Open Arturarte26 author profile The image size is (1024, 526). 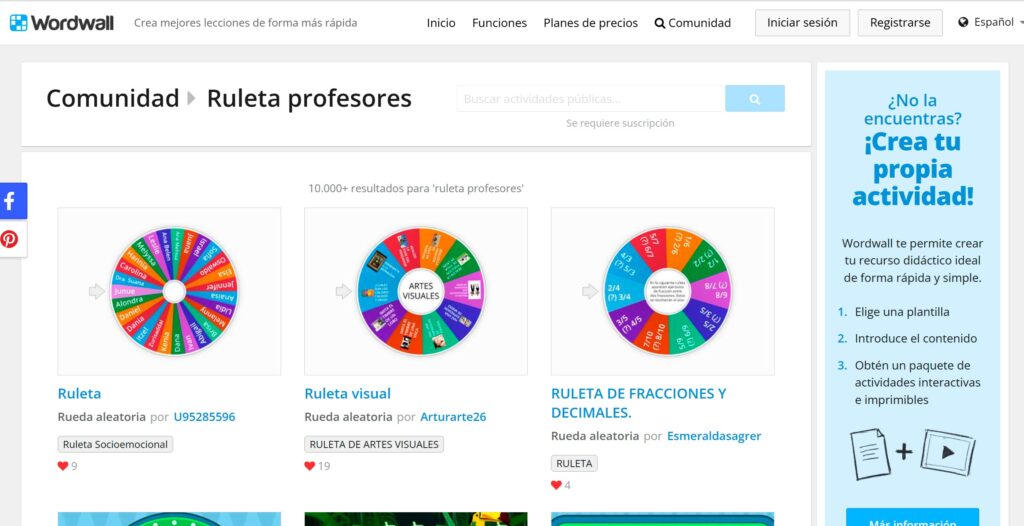tap(452, 417)
